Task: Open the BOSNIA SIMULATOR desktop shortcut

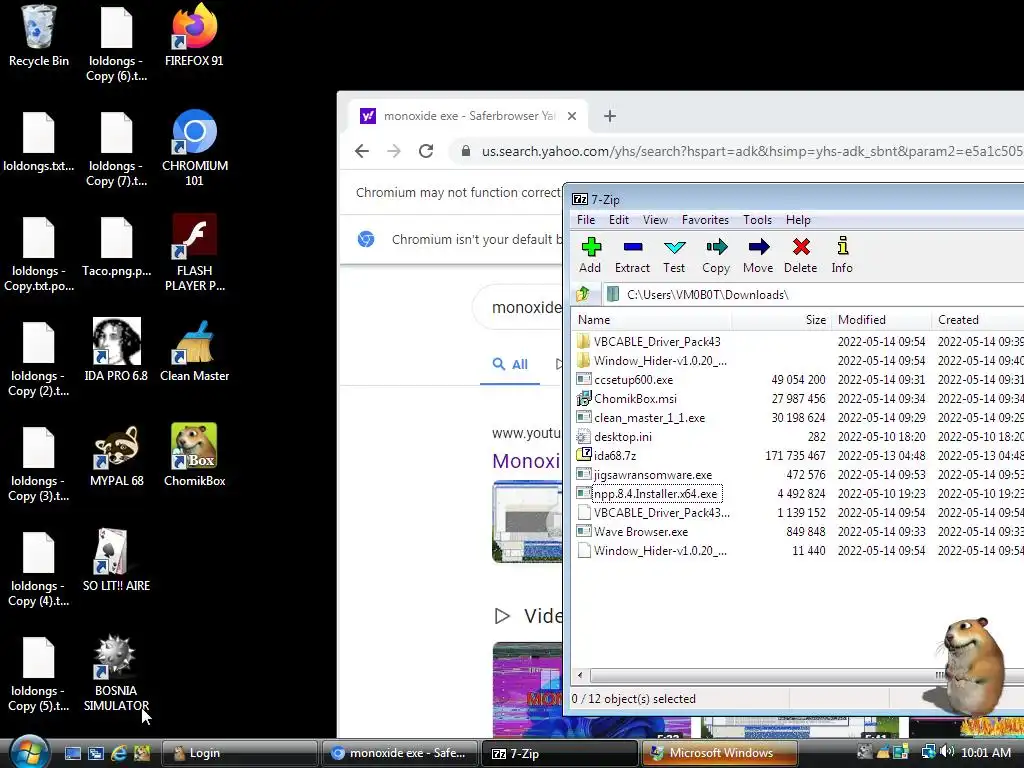Action: click(x=116, y=673)
